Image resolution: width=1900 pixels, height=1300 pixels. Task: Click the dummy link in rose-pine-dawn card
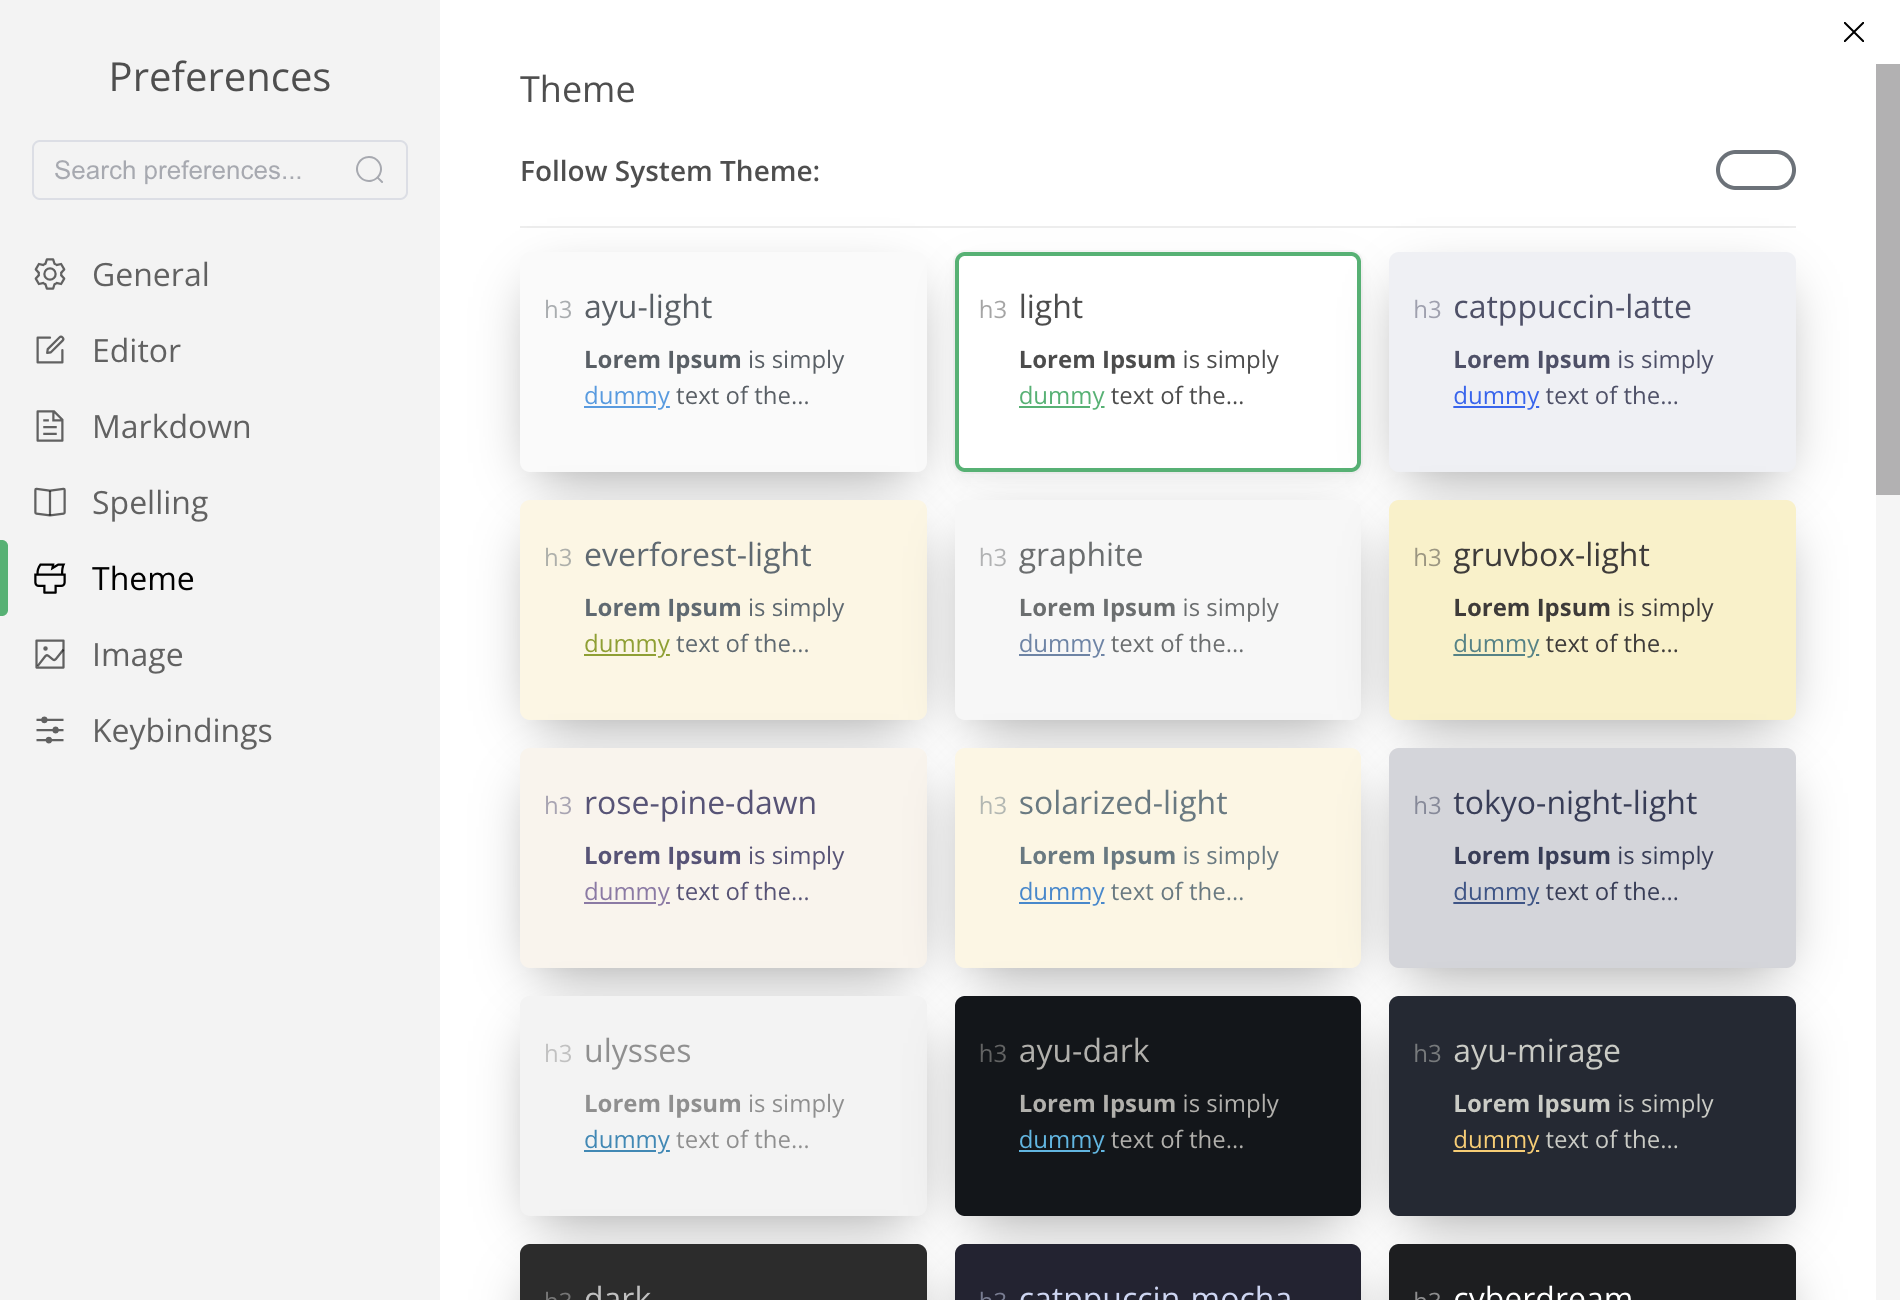(627, 892)
